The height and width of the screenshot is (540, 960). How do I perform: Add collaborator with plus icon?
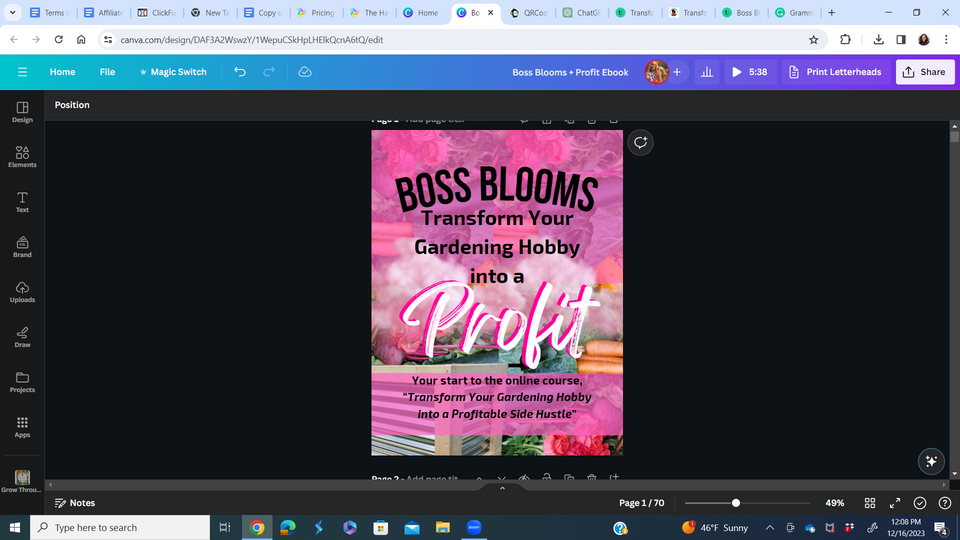pos(677,72)
